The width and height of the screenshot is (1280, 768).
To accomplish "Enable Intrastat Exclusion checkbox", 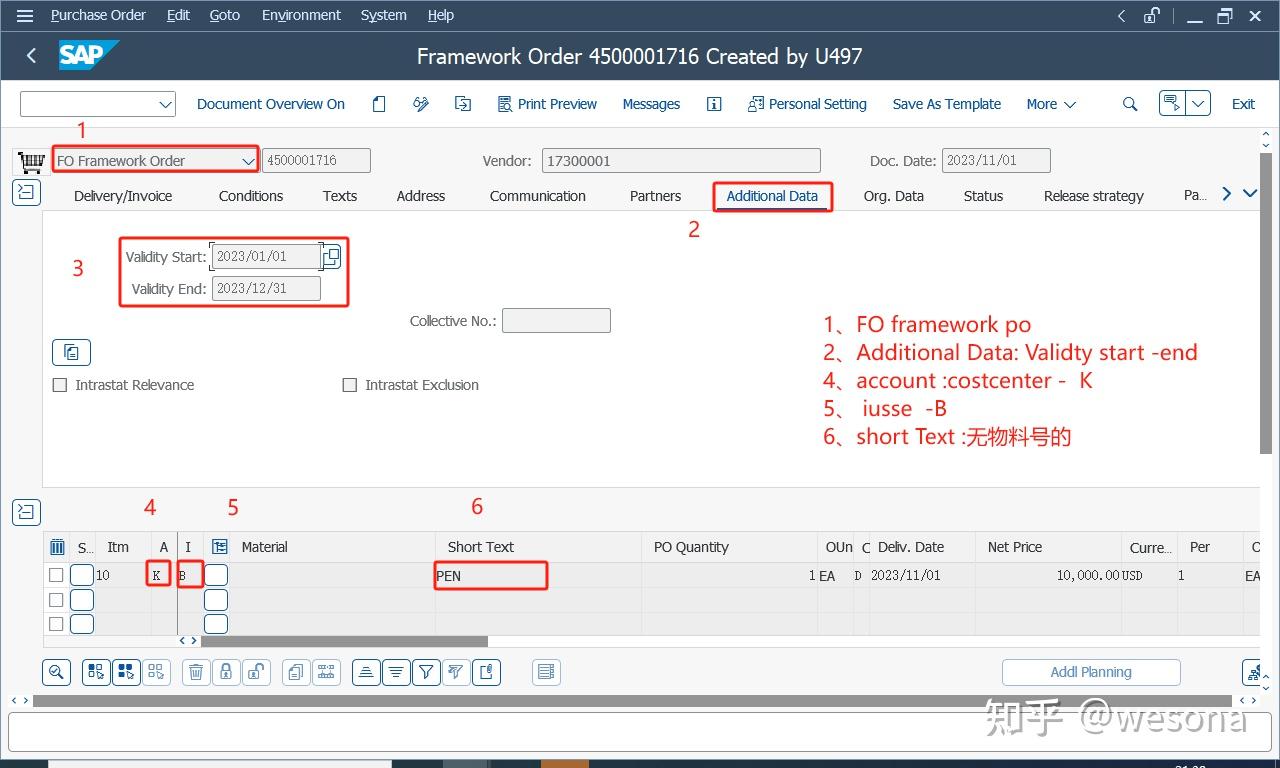I will click(x=350, y=385).
